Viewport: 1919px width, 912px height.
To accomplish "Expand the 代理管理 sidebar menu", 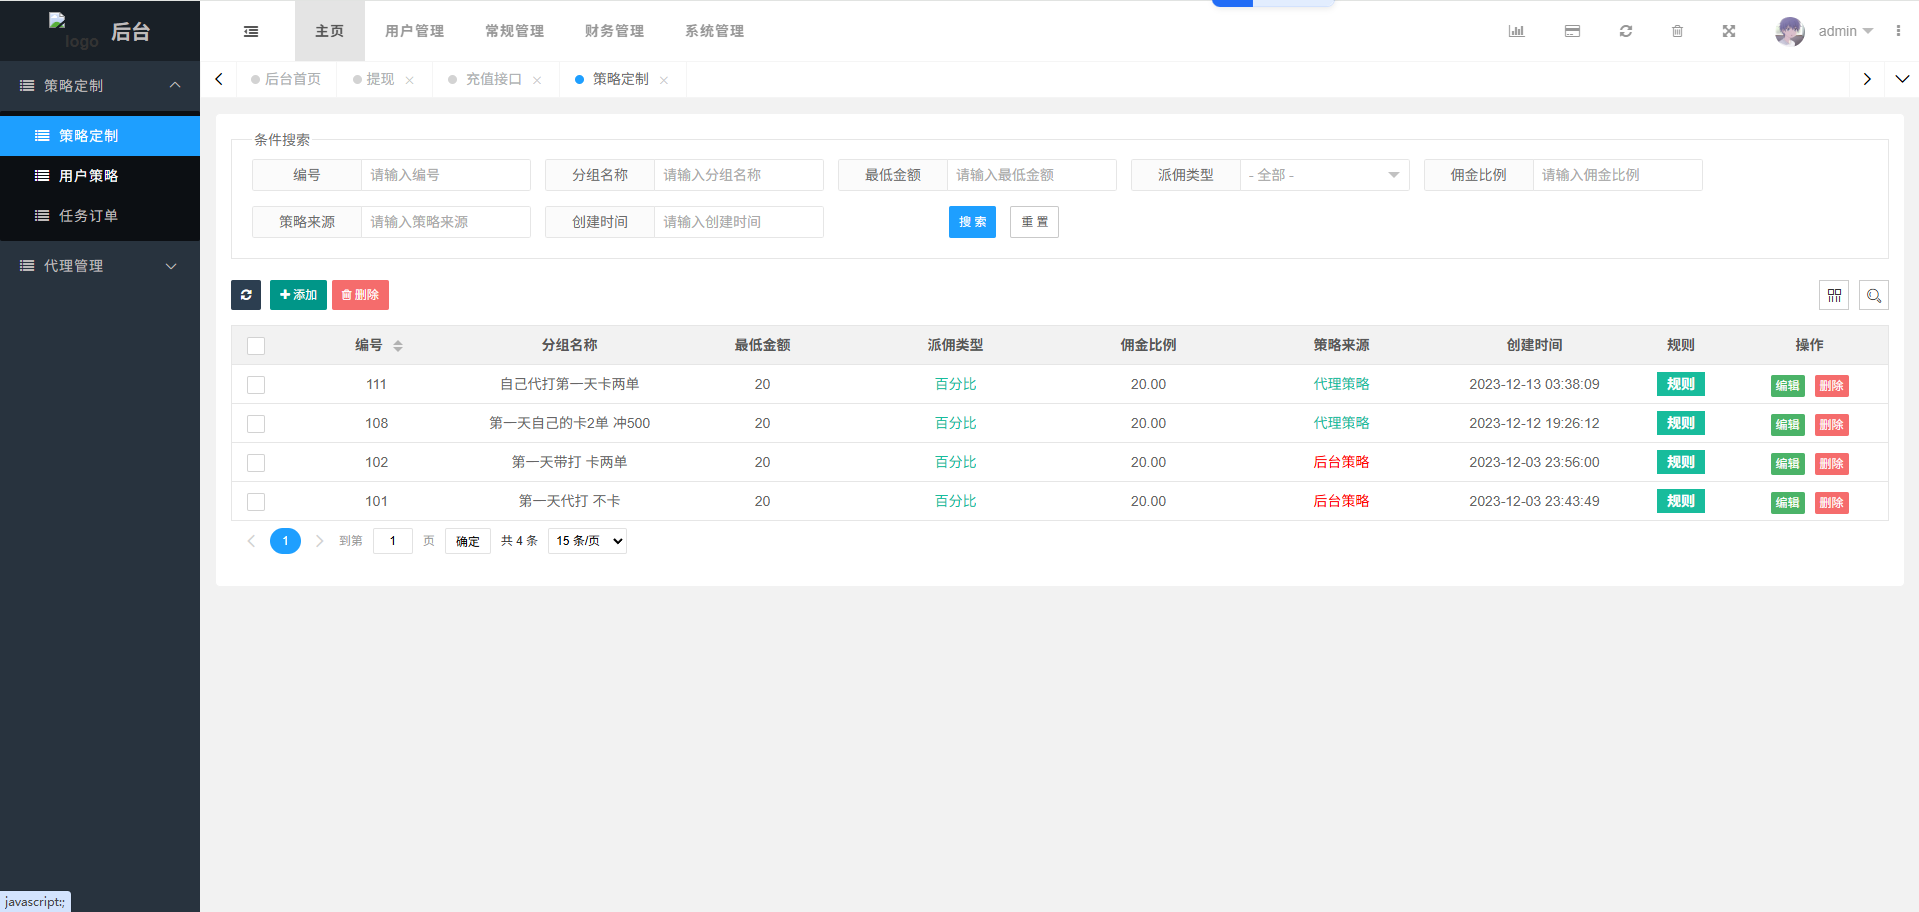I will coord(100,266).
